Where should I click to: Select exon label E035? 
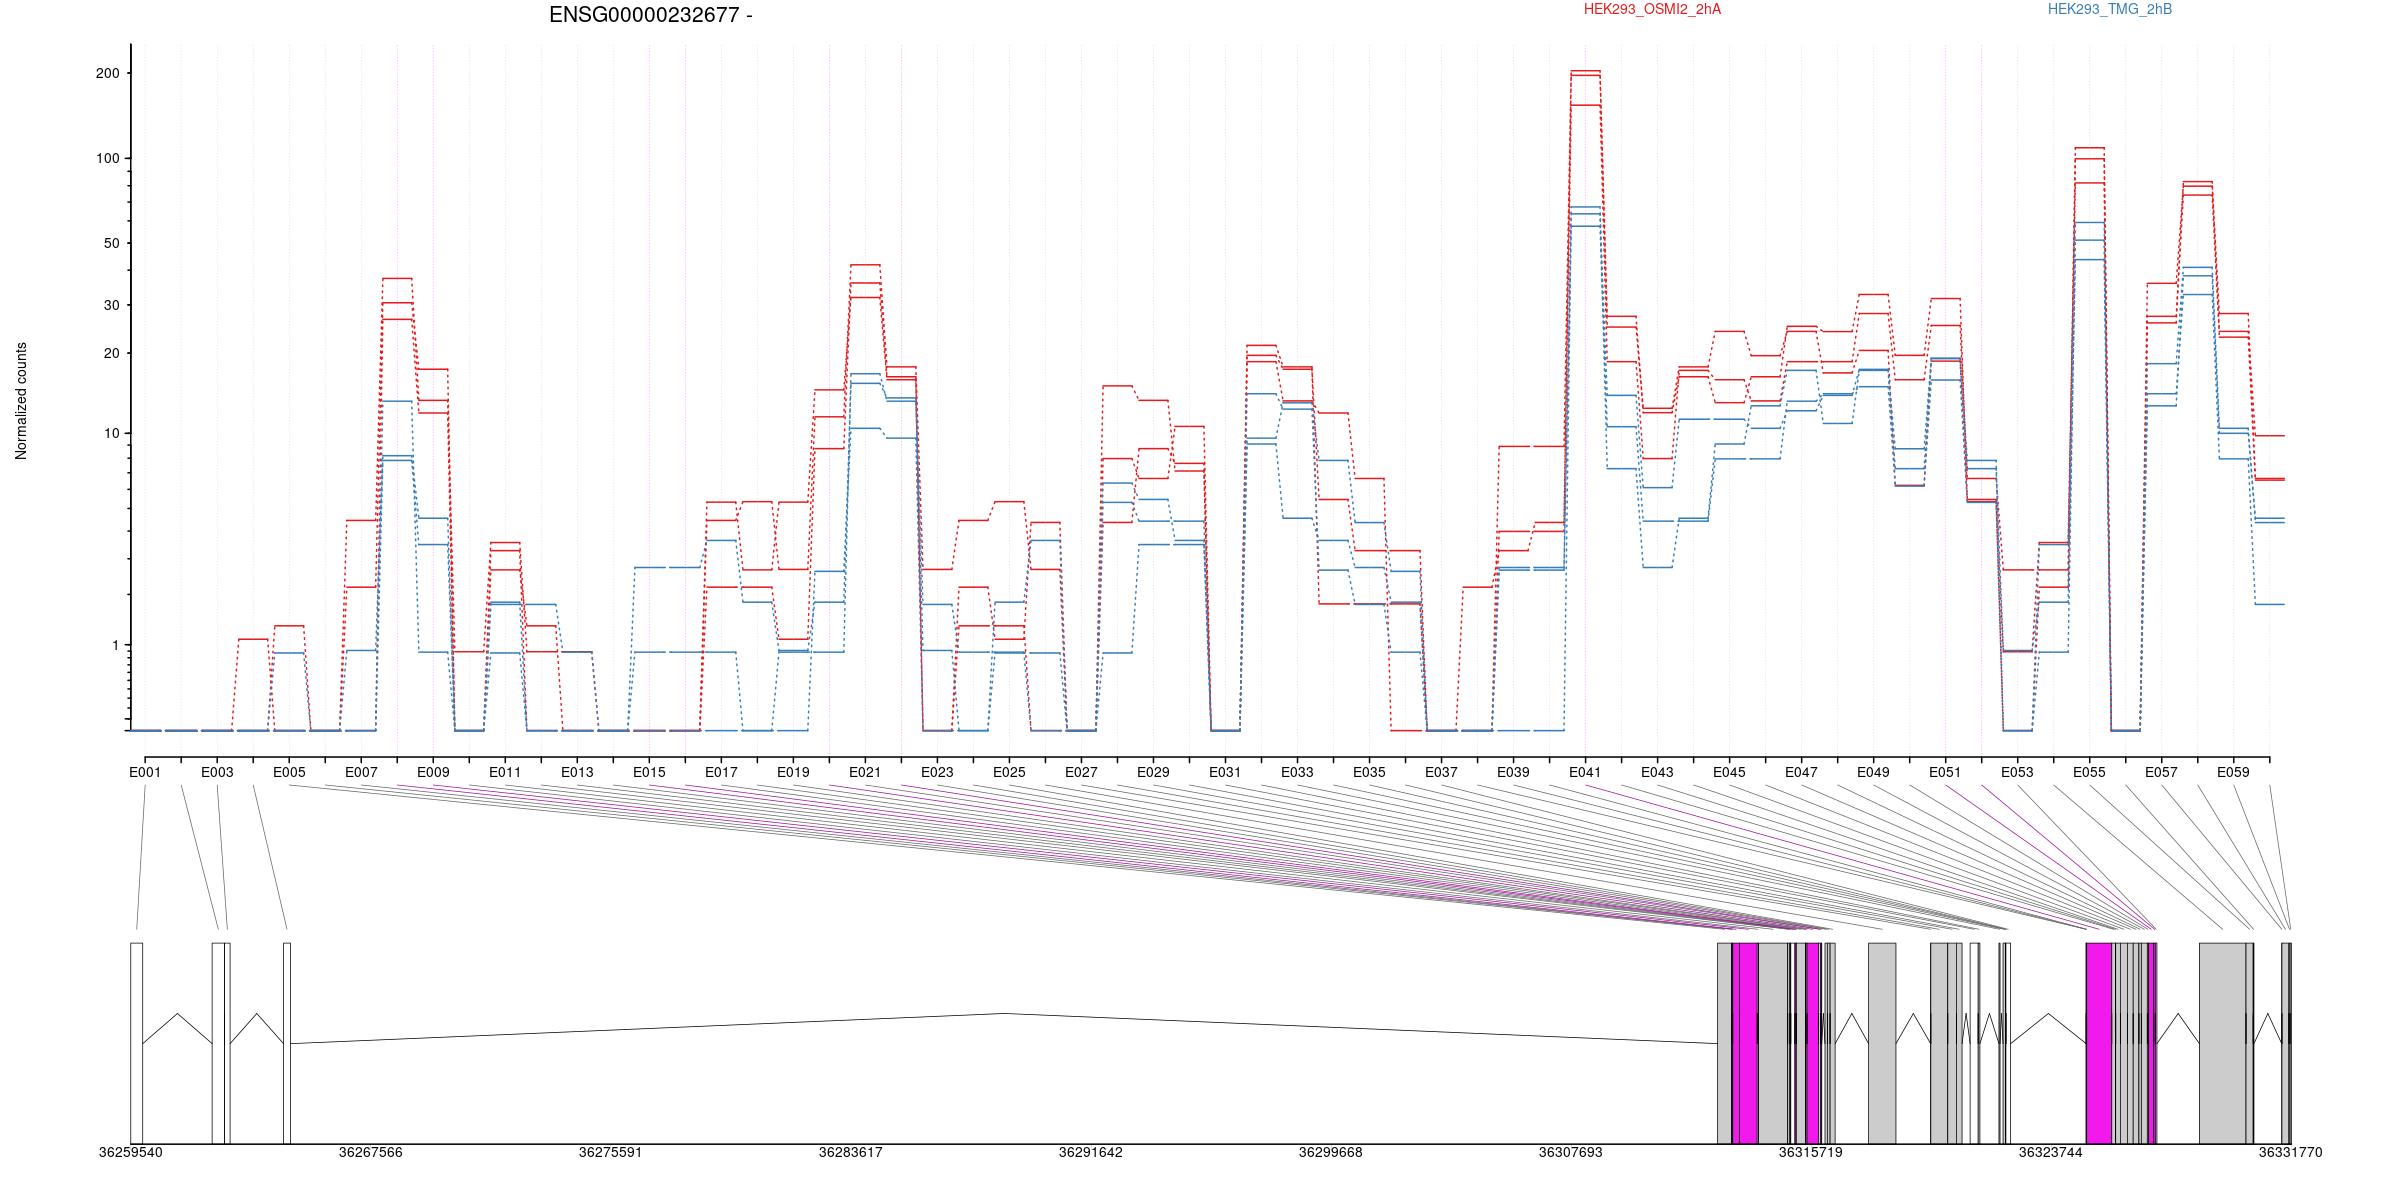coord(1369,772)
